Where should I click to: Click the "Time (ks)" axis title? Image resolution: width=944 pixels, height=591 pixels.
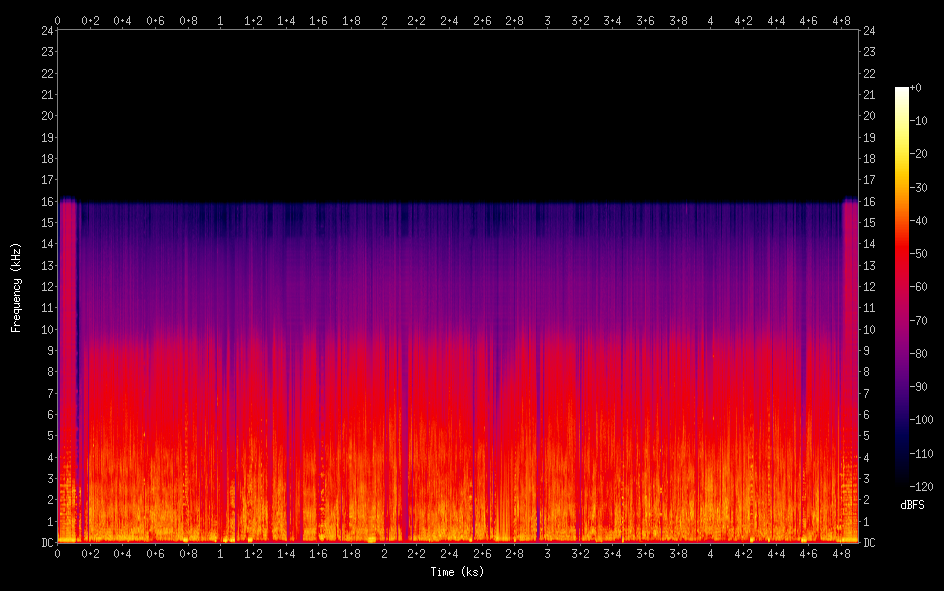point(457,572)
